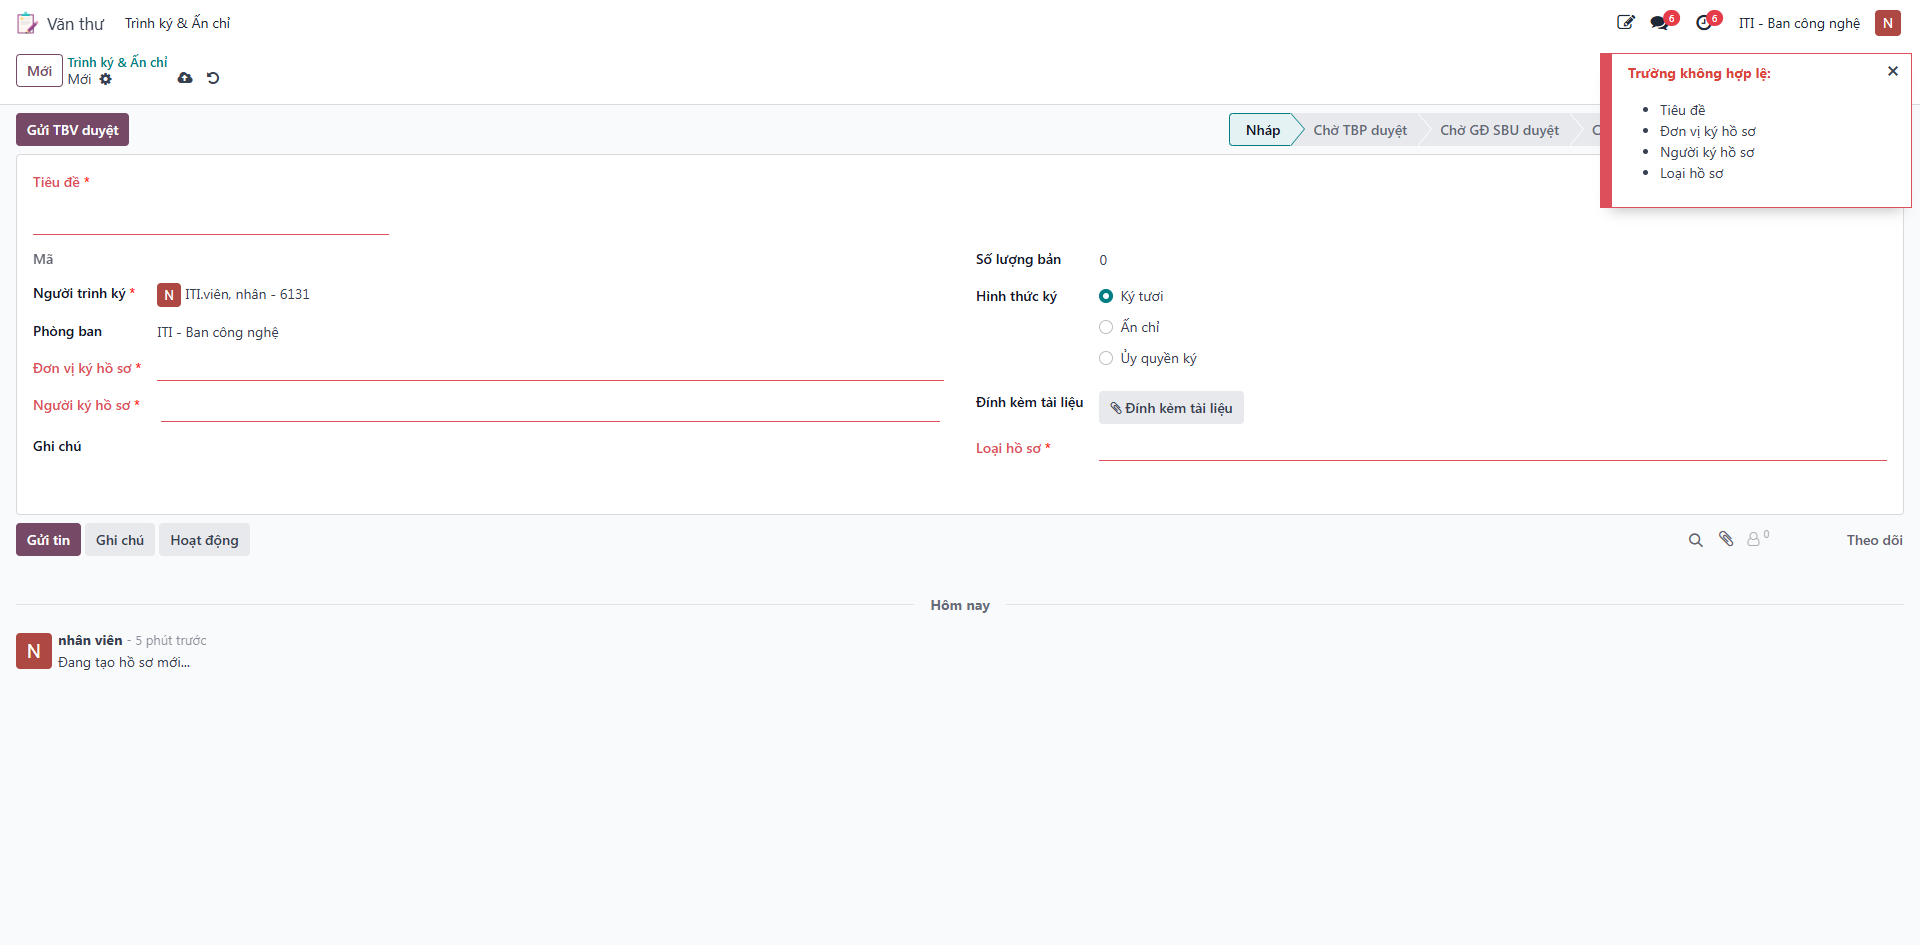Screen dimensions: 1920x945
Task: Click the avatar of nhân viên in chatter
Action: point(34,651)
